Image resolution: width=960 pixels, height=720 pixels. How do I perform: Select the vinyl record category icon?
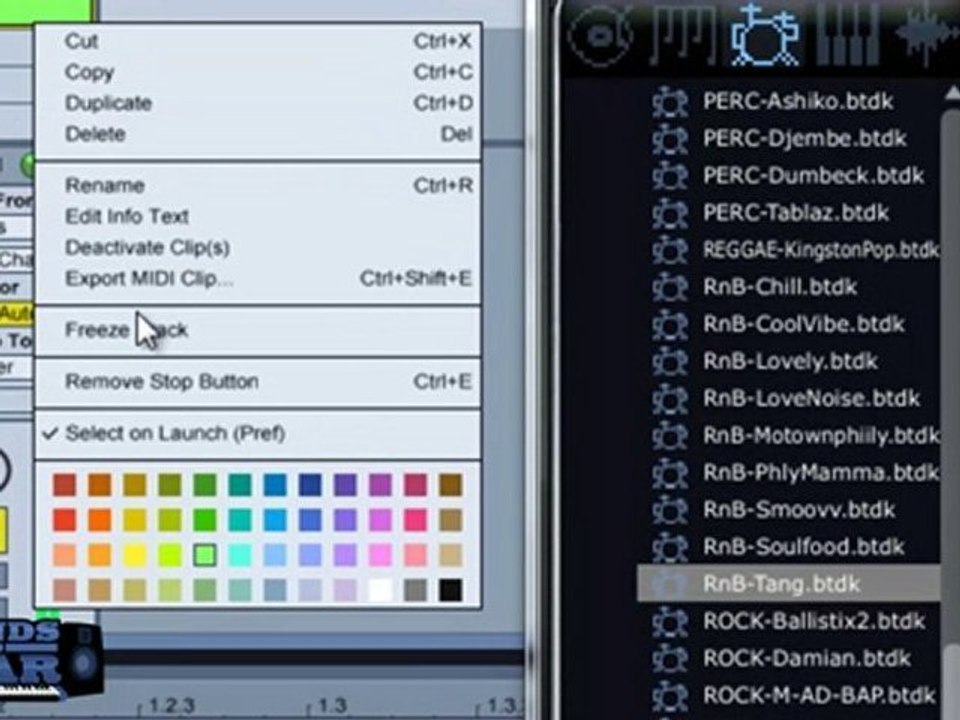pyautogui.click(x=599, y=36)
